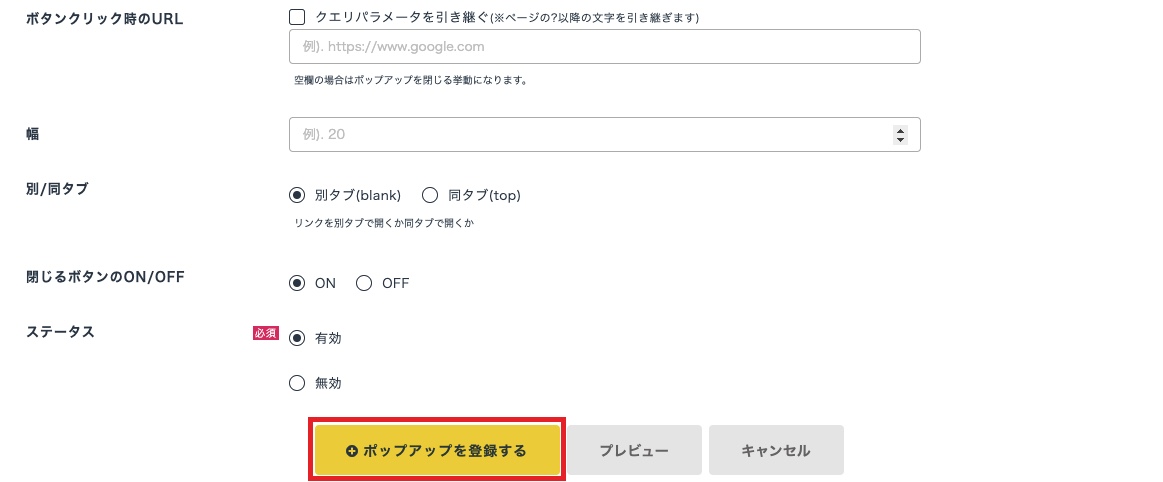1163x482 pixels.
Task: Click the ステータス field label
Action: coord(60,332)
